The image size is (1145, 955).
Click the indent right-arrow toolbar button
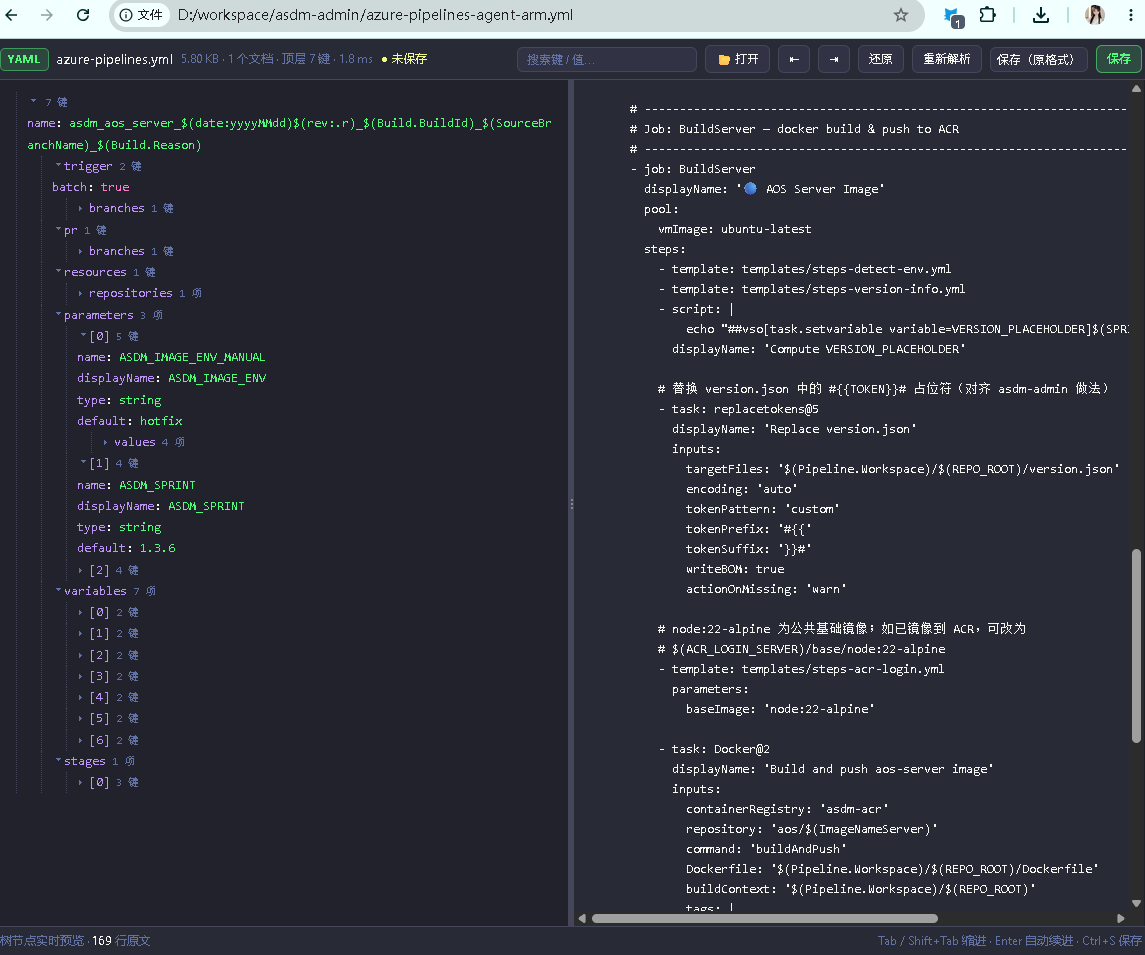click(834, 59)
